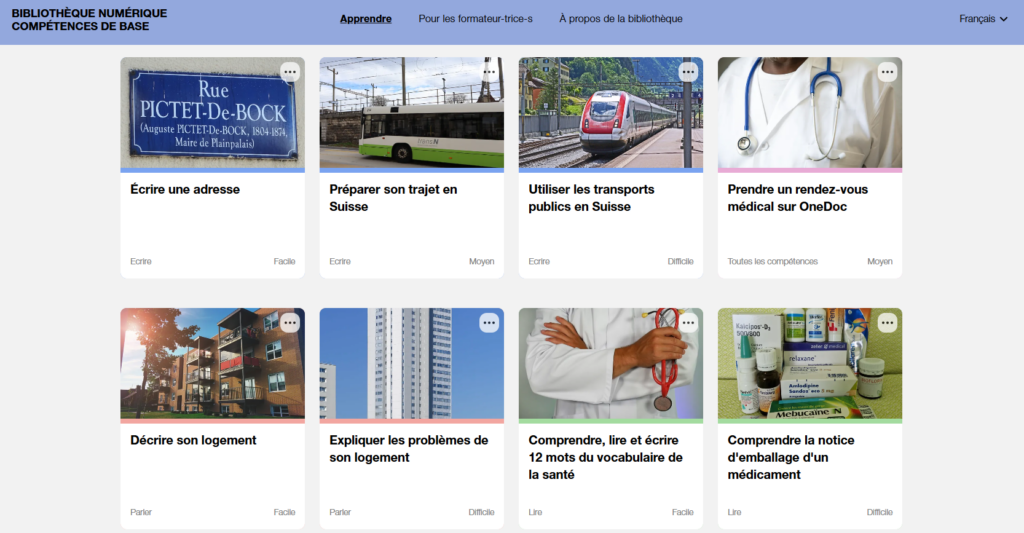
Task: Click the red train photo thumbnail
Action: pyautogui.click(x=611, y=113)
